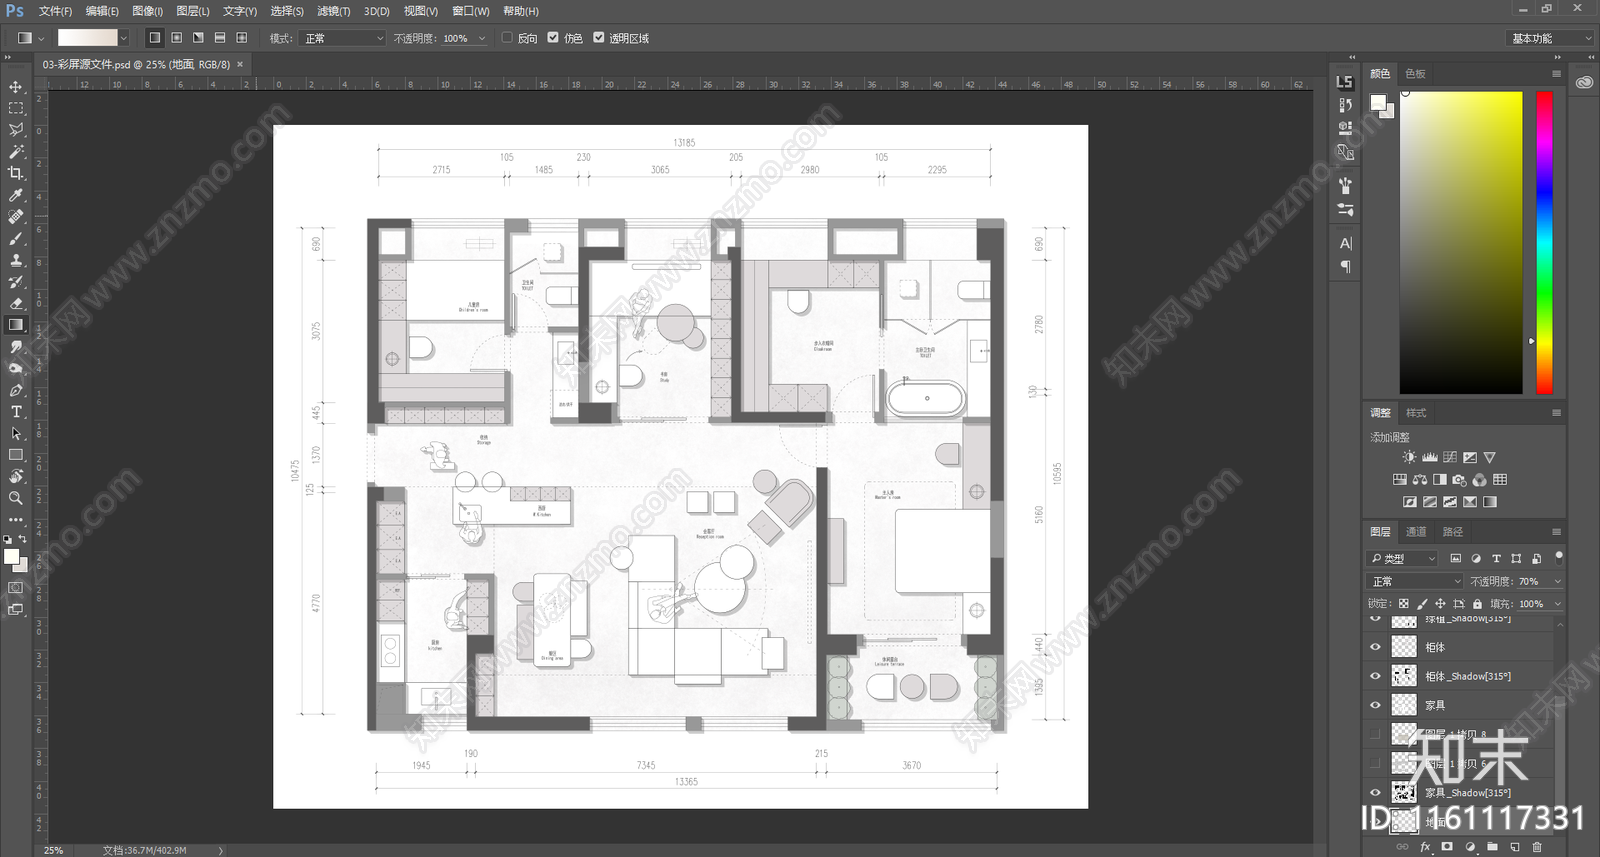
Task: Select the Gradient tool in toolbox
Action: (16, 325)
